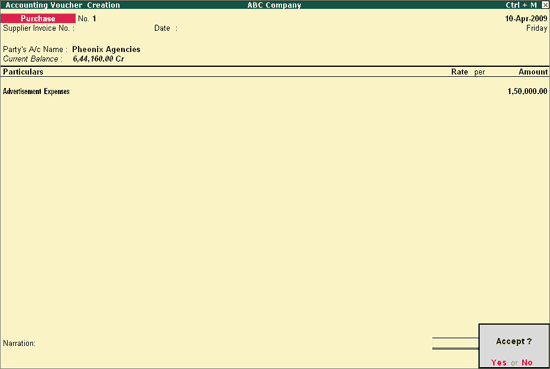The height and width of the screenshot is (369, 550).
Task: Click the voucher date 10-Apr-2009
Action: (526, 19)
